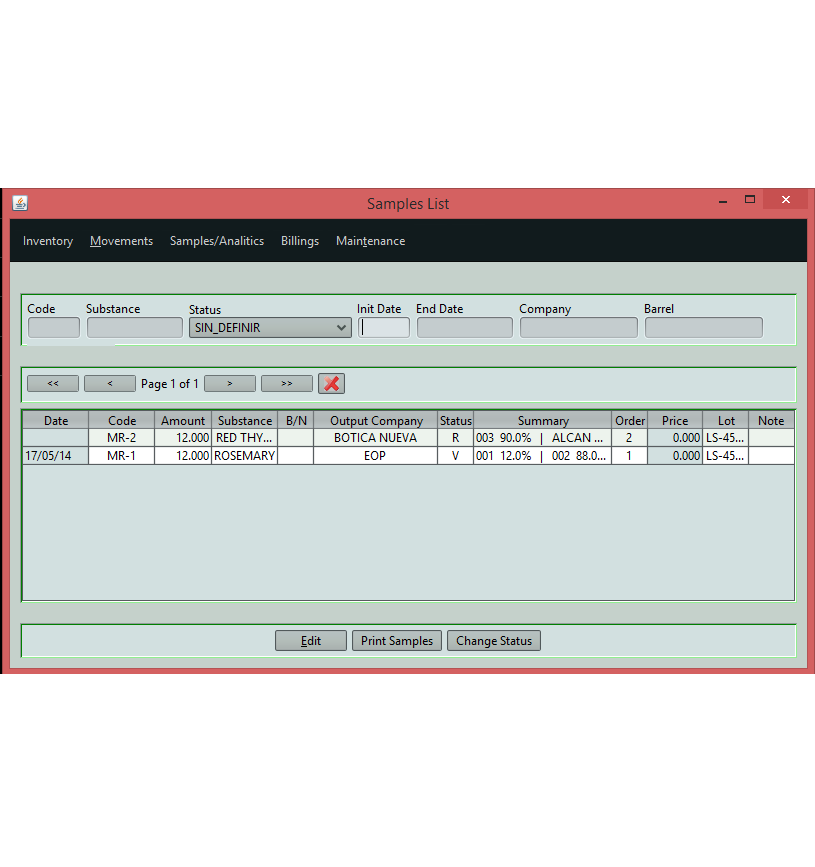Click the Substance column header
This screenshot has width=815, height=867.
(x=244, y=420)
